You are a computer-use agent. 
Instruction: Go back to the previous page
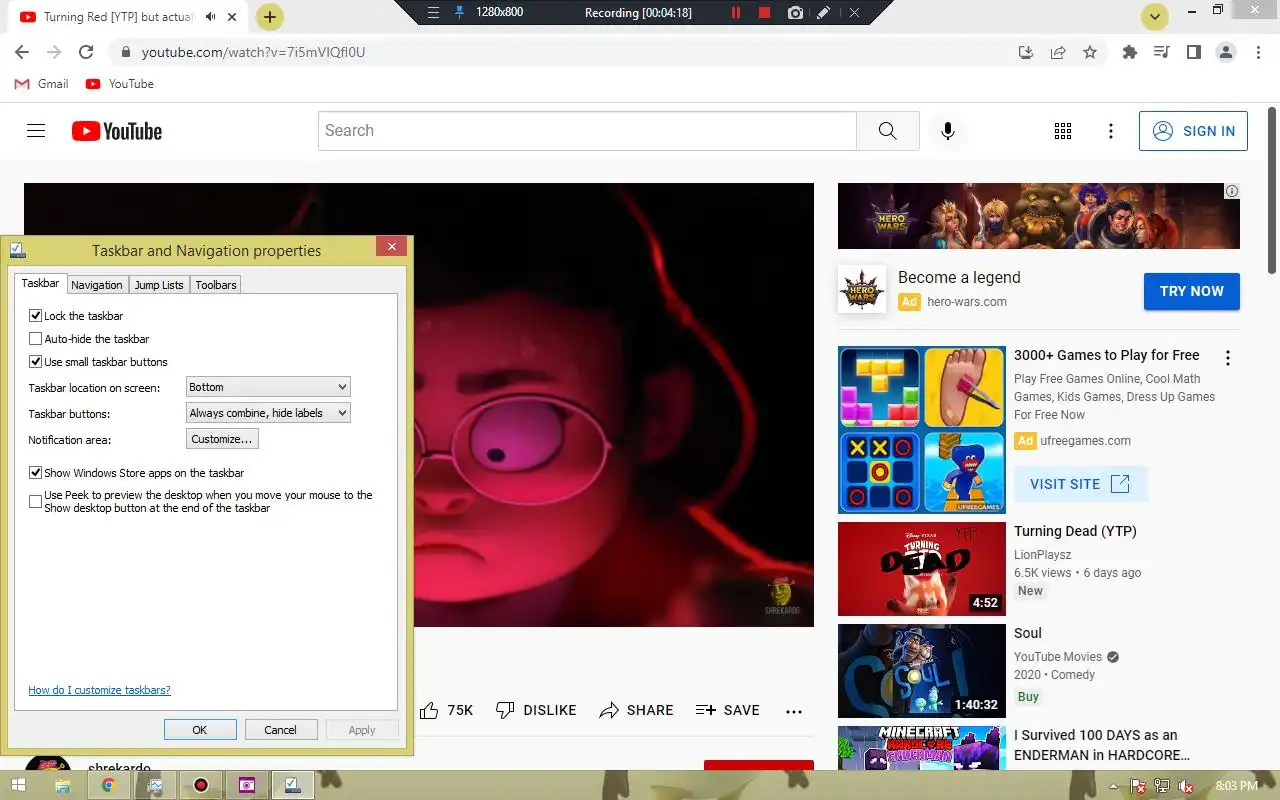click(22, 52)
